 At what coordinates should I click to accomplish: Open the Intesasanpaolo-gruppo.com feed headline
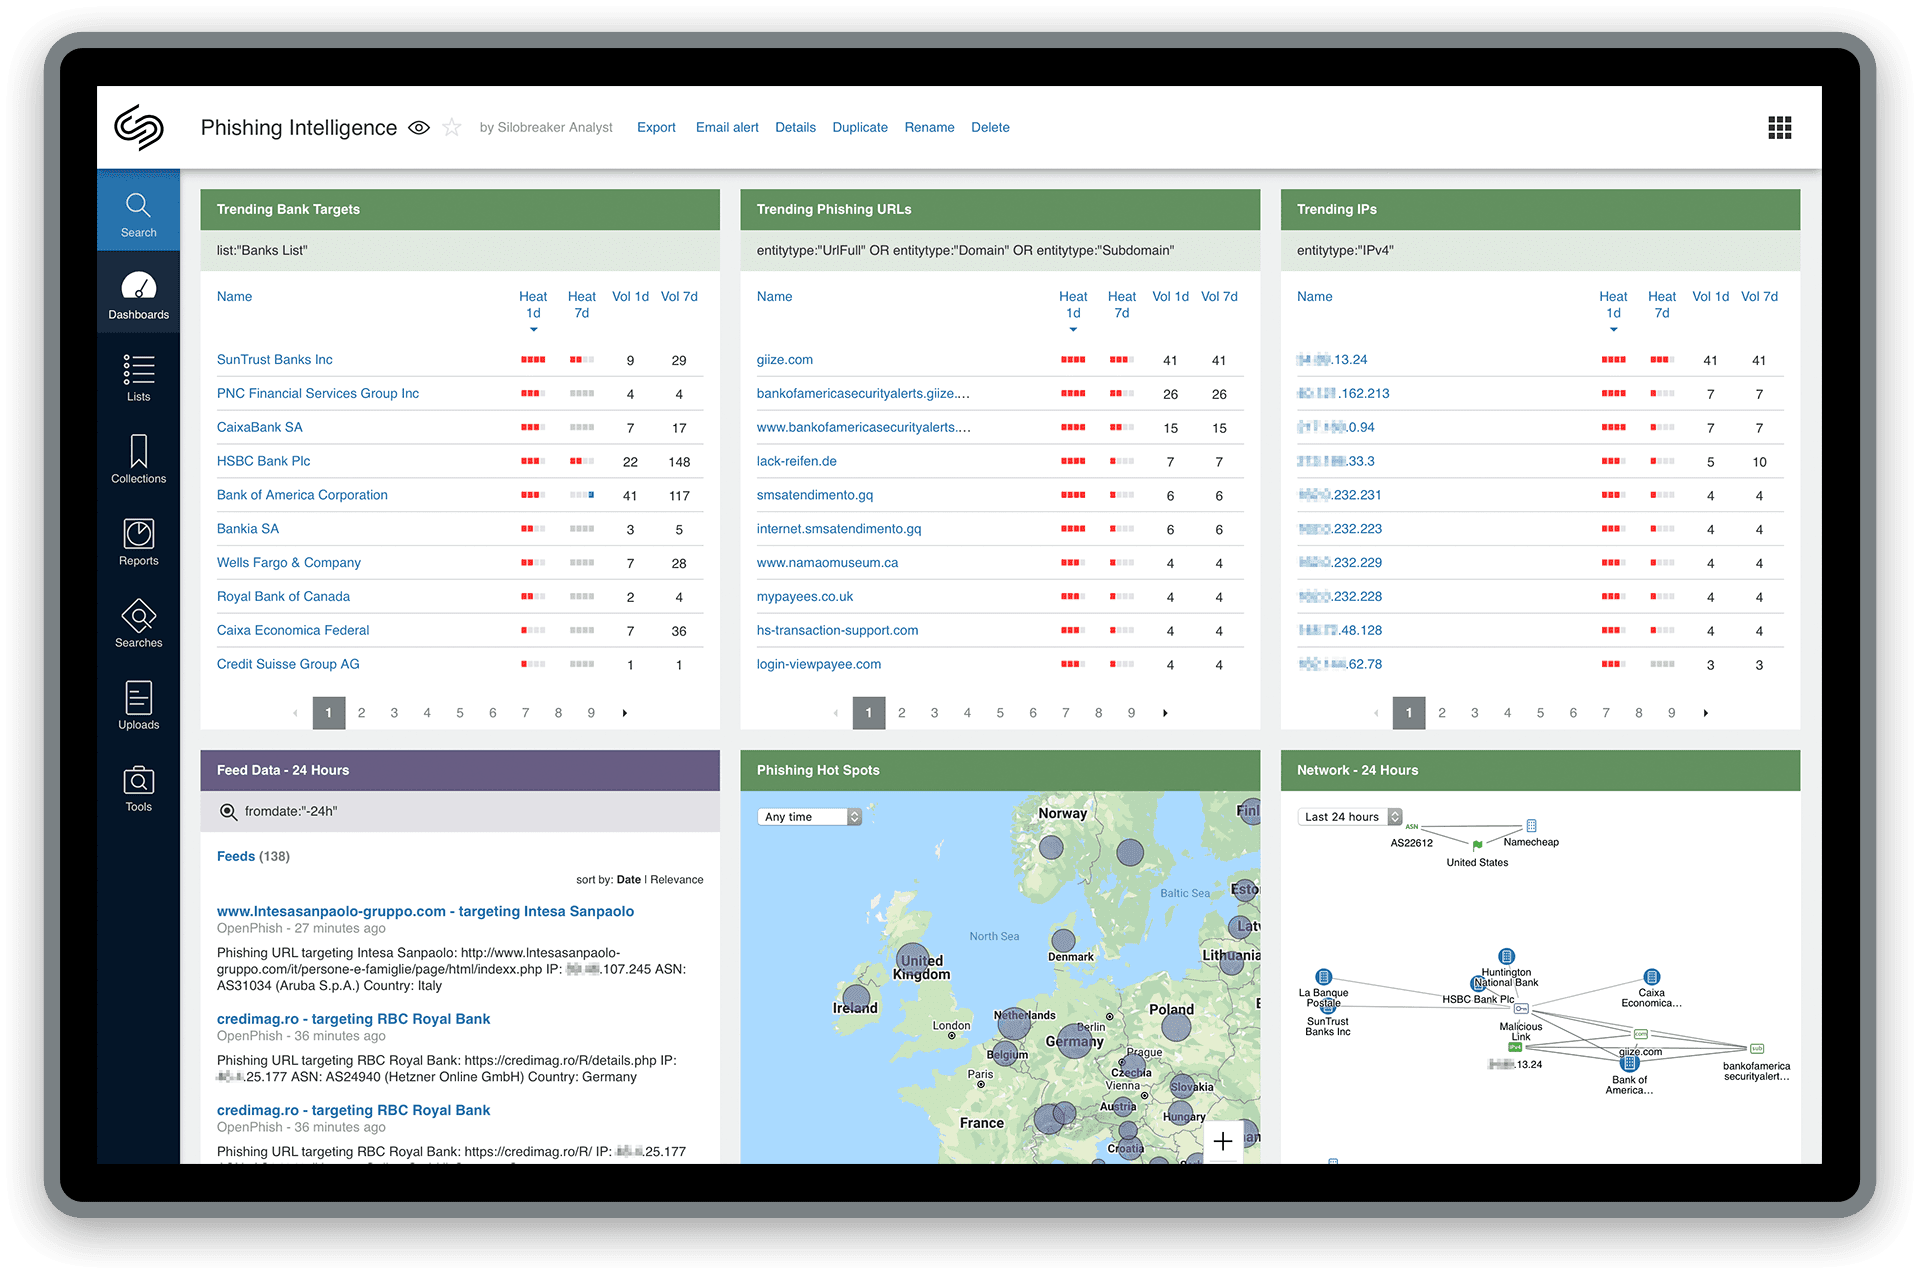click(425, 911)
